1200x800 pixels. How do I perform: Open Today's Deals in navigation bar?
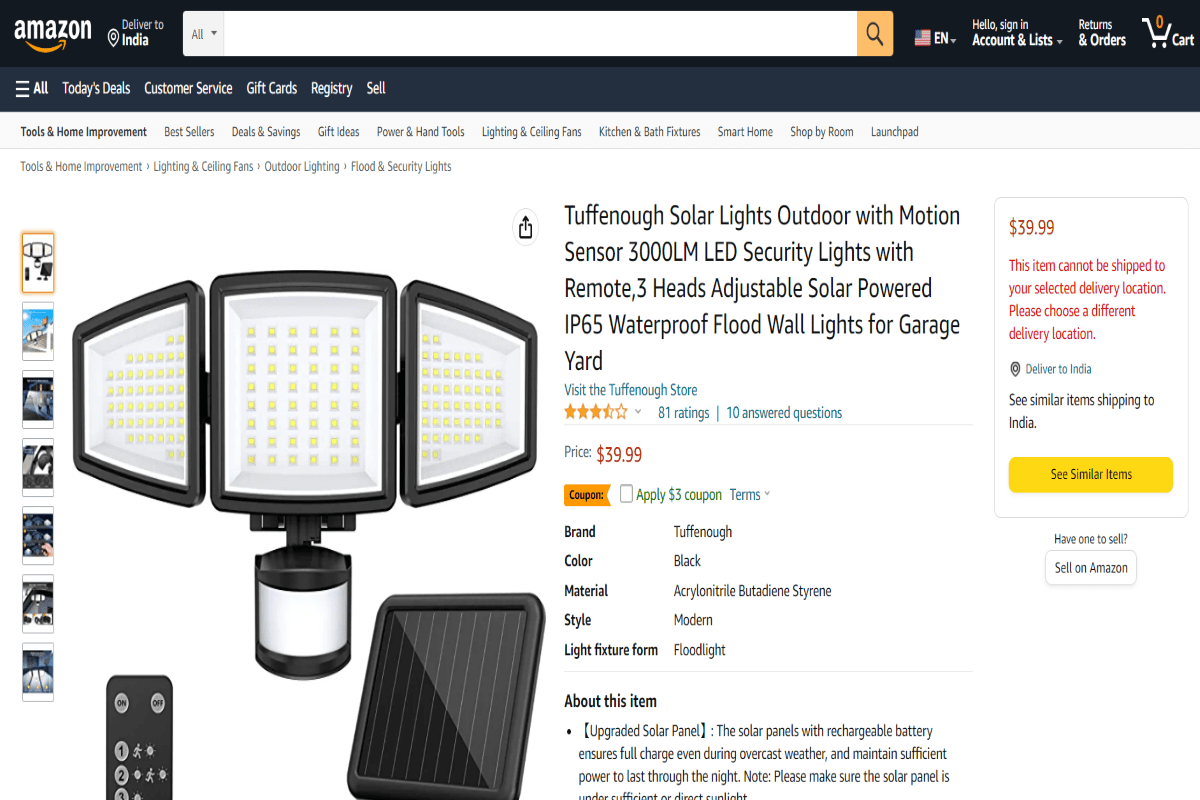[96, 88]
